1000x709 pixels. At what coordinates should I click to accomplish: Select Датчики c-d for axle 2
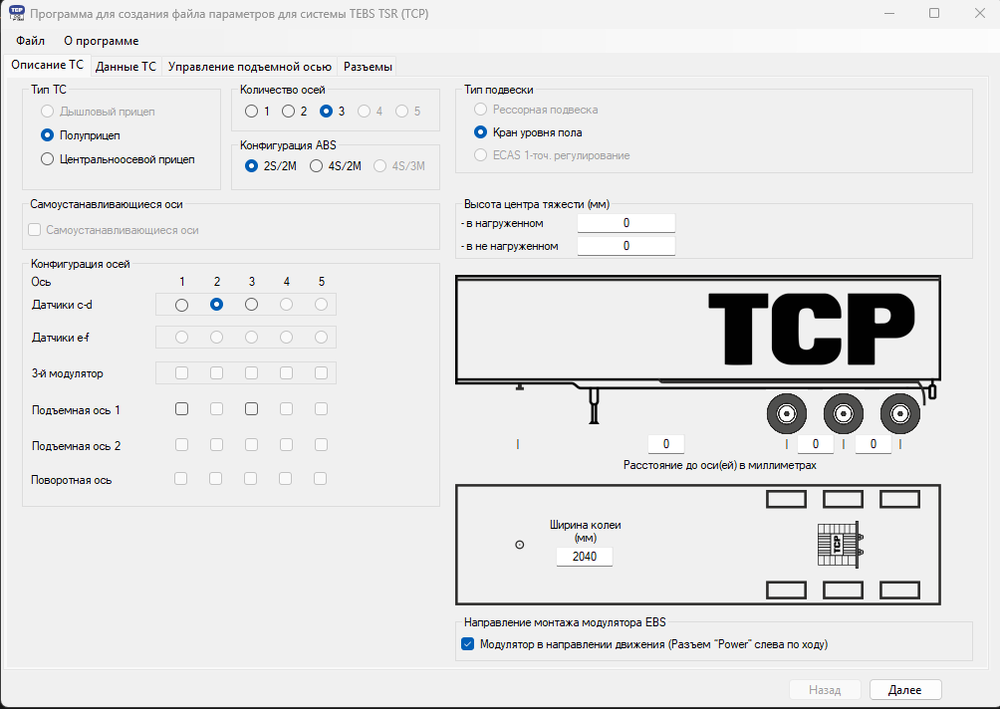coord(217,305)
